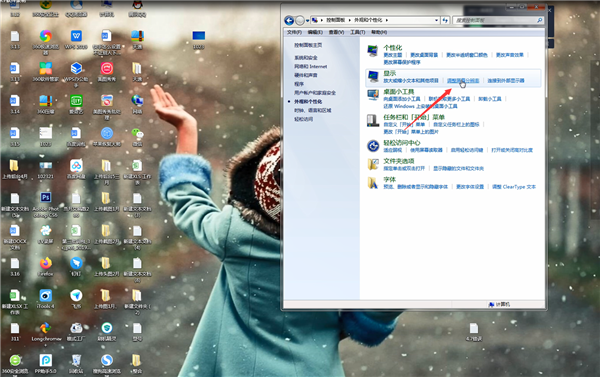Click the 调整 ClearType 文本 link
This screenshot has height=377, width=600.
tap(514, 187)
